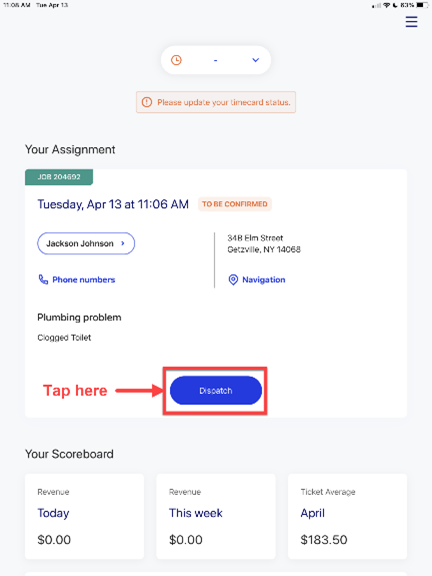432x576 pixels.
Task: Open the hamburger menu icon
Action: pyautogui.click(x=411, y=21)
